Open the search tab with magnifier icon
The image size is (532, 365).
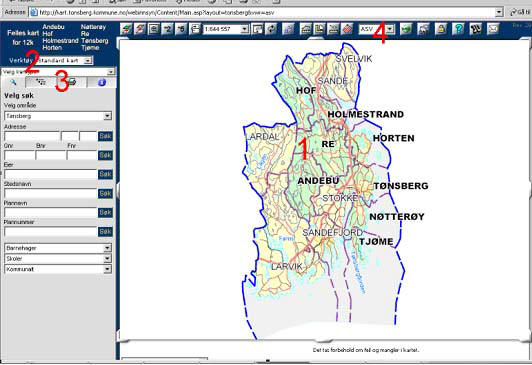pos(13,82)
